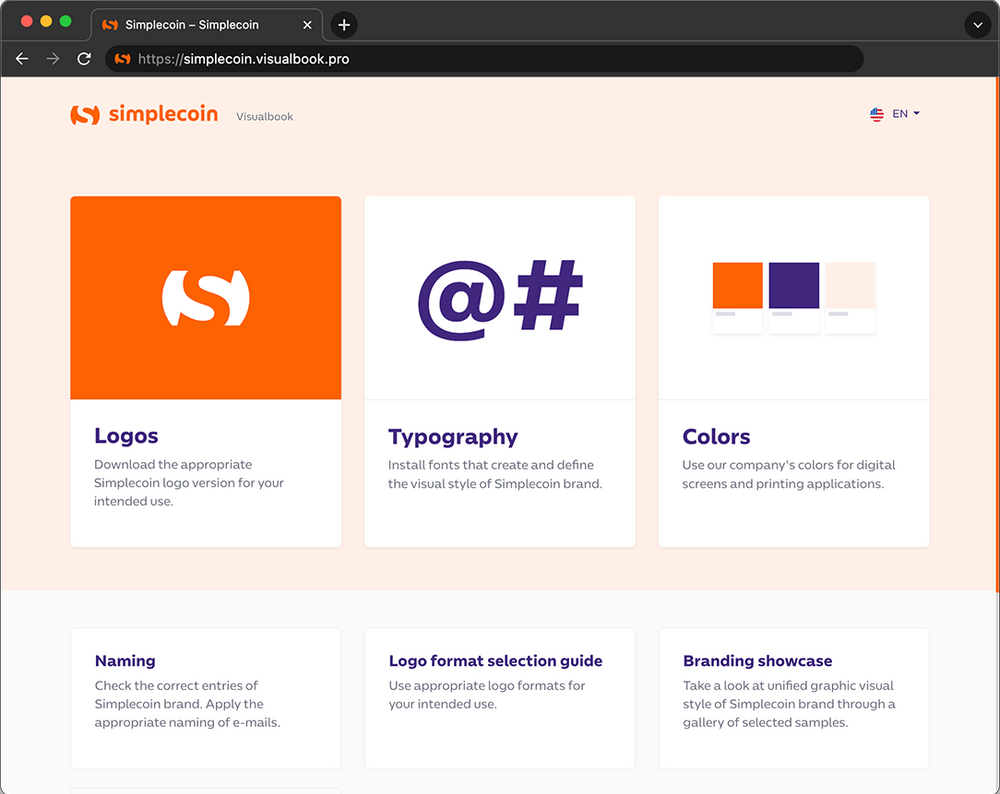
Task: Open the Typography heading link
Action: (453, 437)
